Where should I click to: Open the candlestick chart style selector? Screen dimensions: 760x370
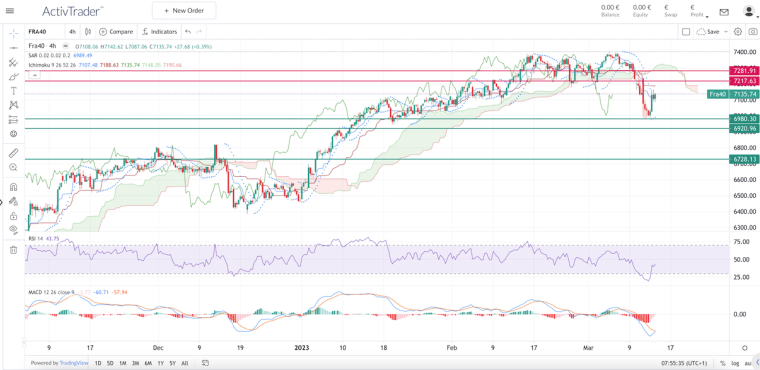tap(88, 32)
